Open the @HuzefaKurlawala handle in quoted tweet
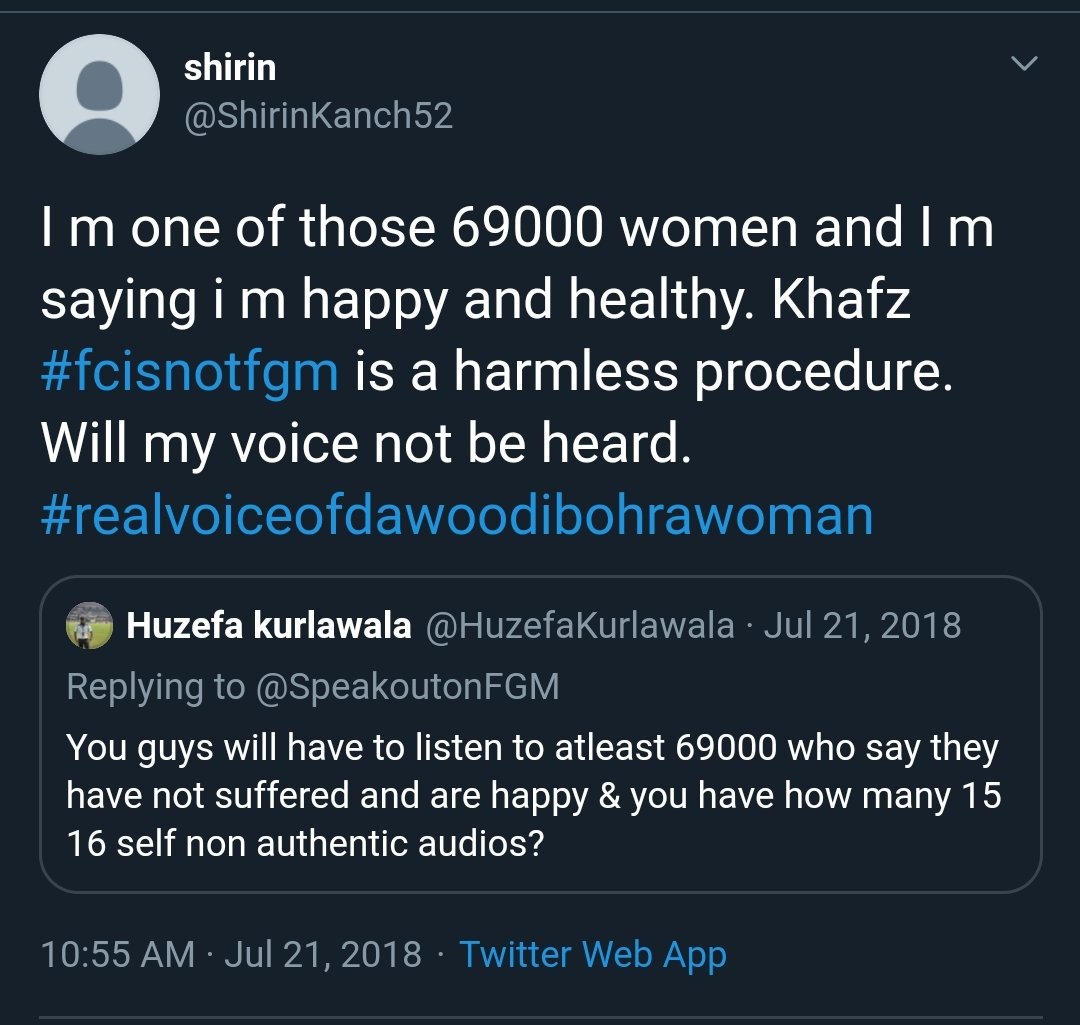Viewport: 1080px width, 1025px height. (x=580, y=626)
